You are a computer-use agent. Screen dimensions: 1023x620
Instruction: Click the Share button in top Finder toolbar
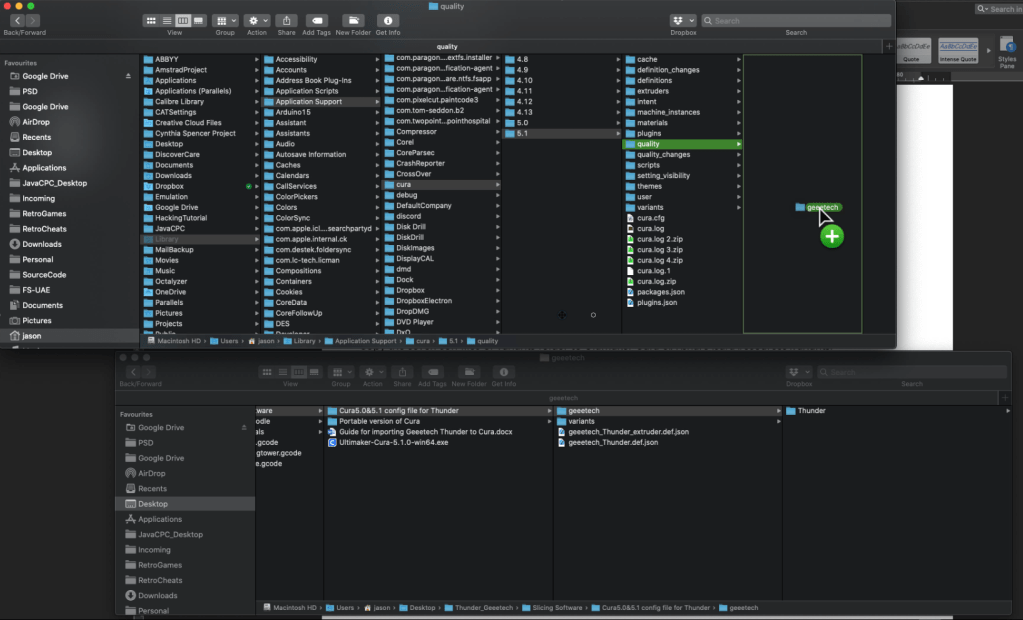(x=286, y=20)
